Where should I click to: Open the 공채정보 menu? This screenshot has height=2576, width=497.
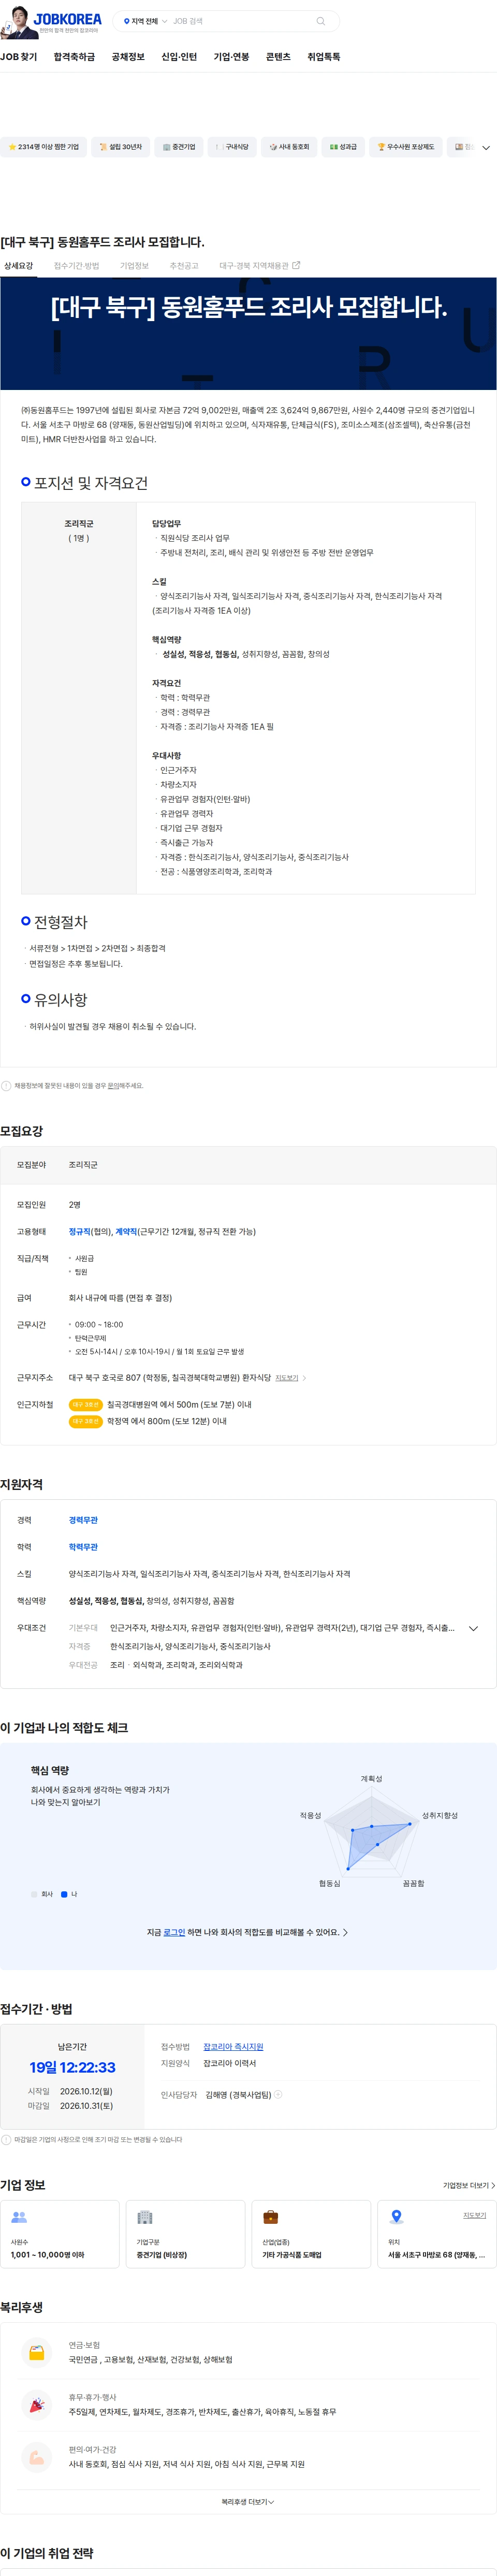coord(128,57)
